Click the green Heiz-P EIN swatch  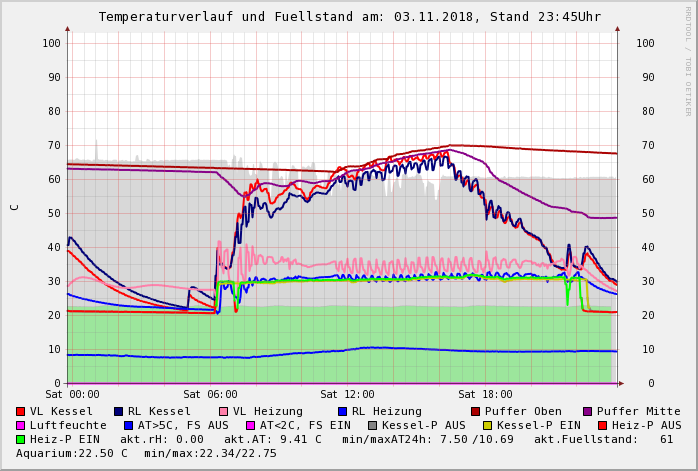click(21, 439)
